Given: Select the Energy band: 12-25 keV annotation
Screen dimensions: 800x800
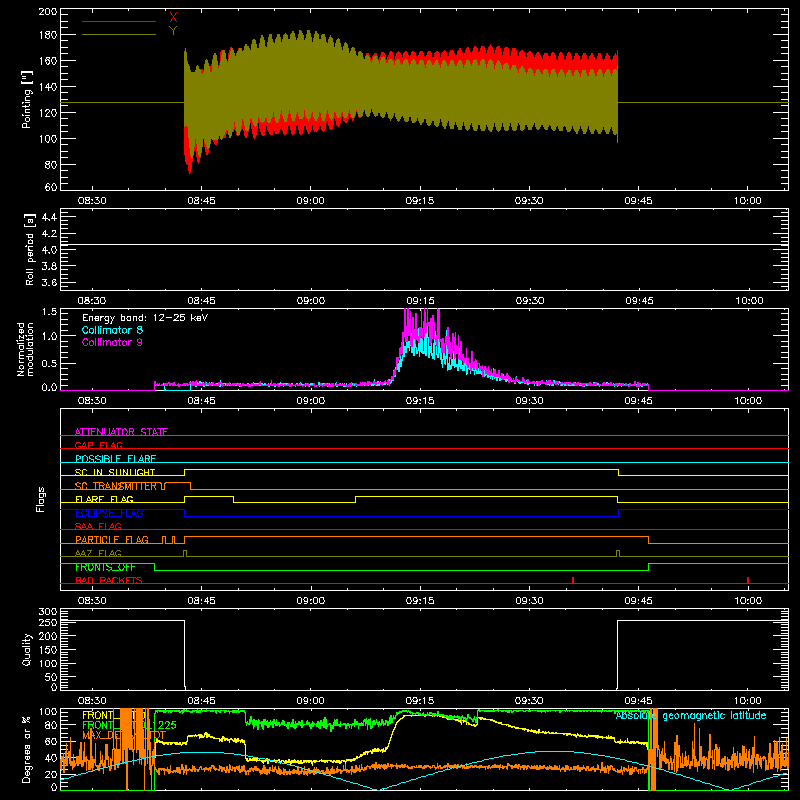Looking at the screenshot, I should click(145, 318).
